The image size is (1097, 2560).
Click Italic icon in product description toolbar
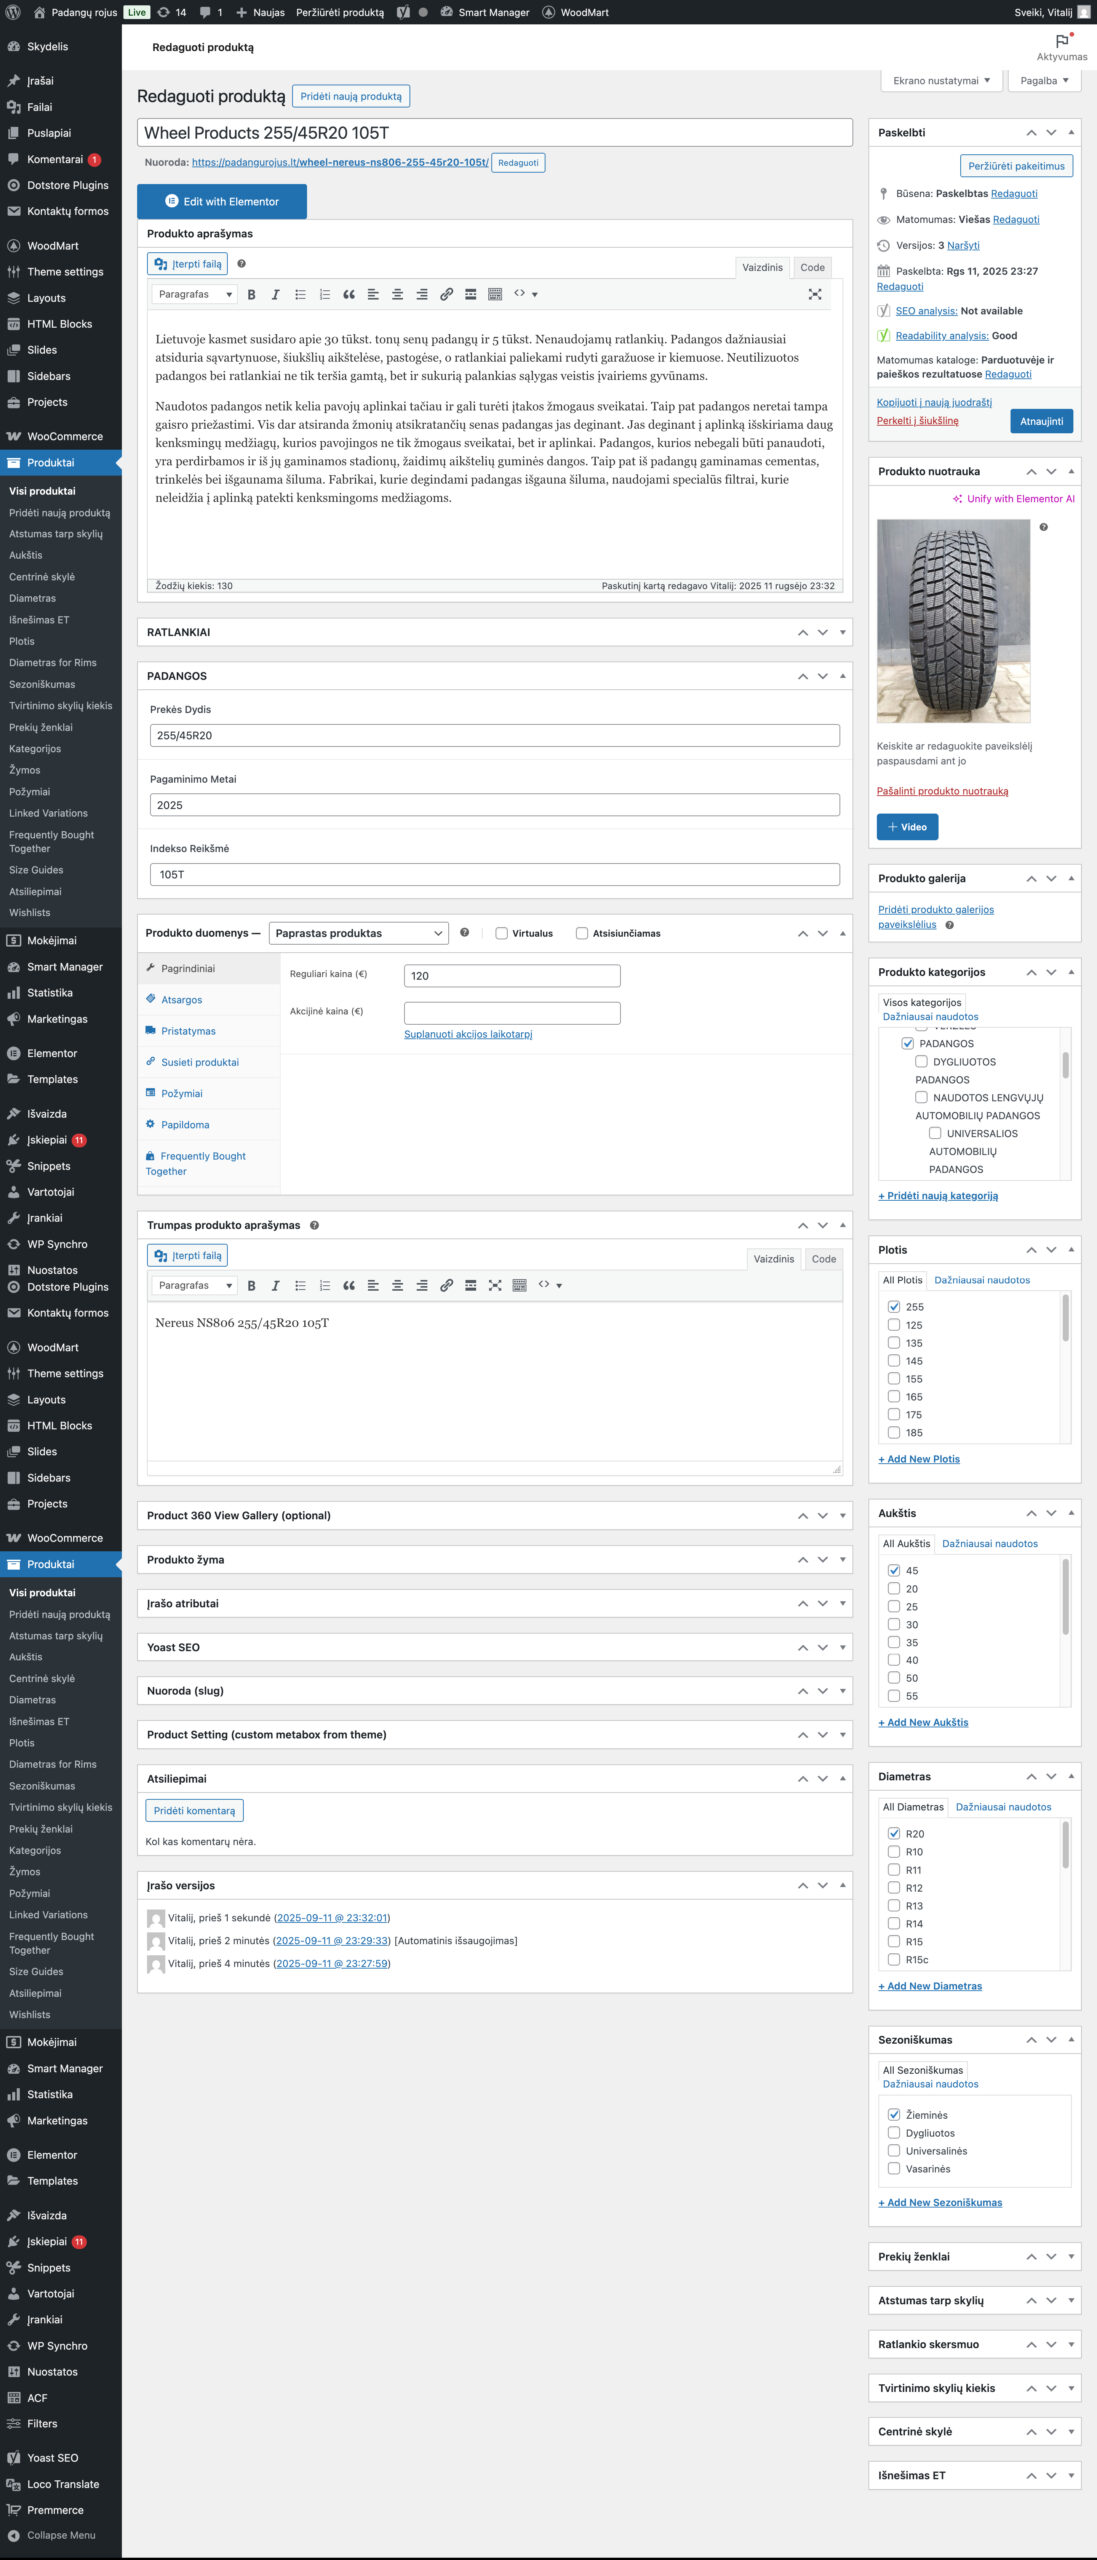275,294
